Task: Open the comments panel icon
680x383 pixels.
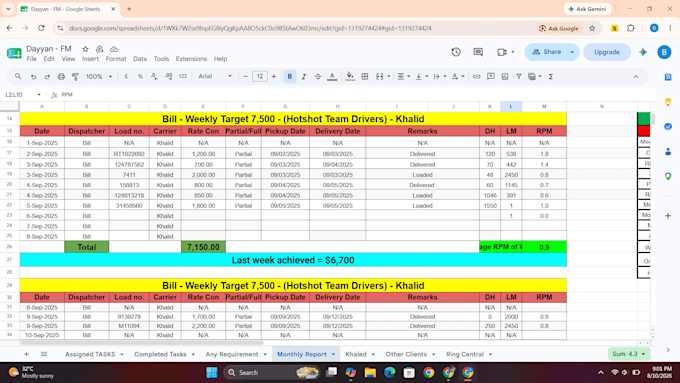Action: (x=478, y=52)
